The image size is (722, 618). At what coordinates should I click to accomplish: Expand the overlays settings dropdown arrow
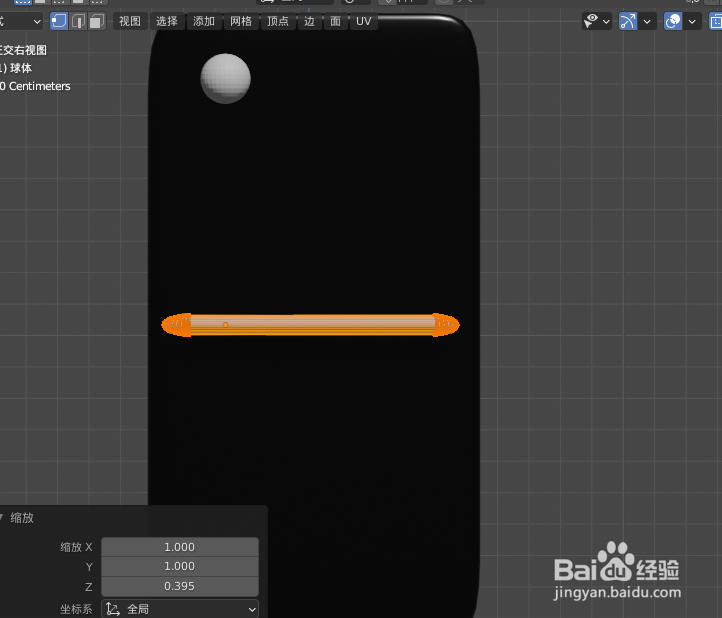point(692,22)
